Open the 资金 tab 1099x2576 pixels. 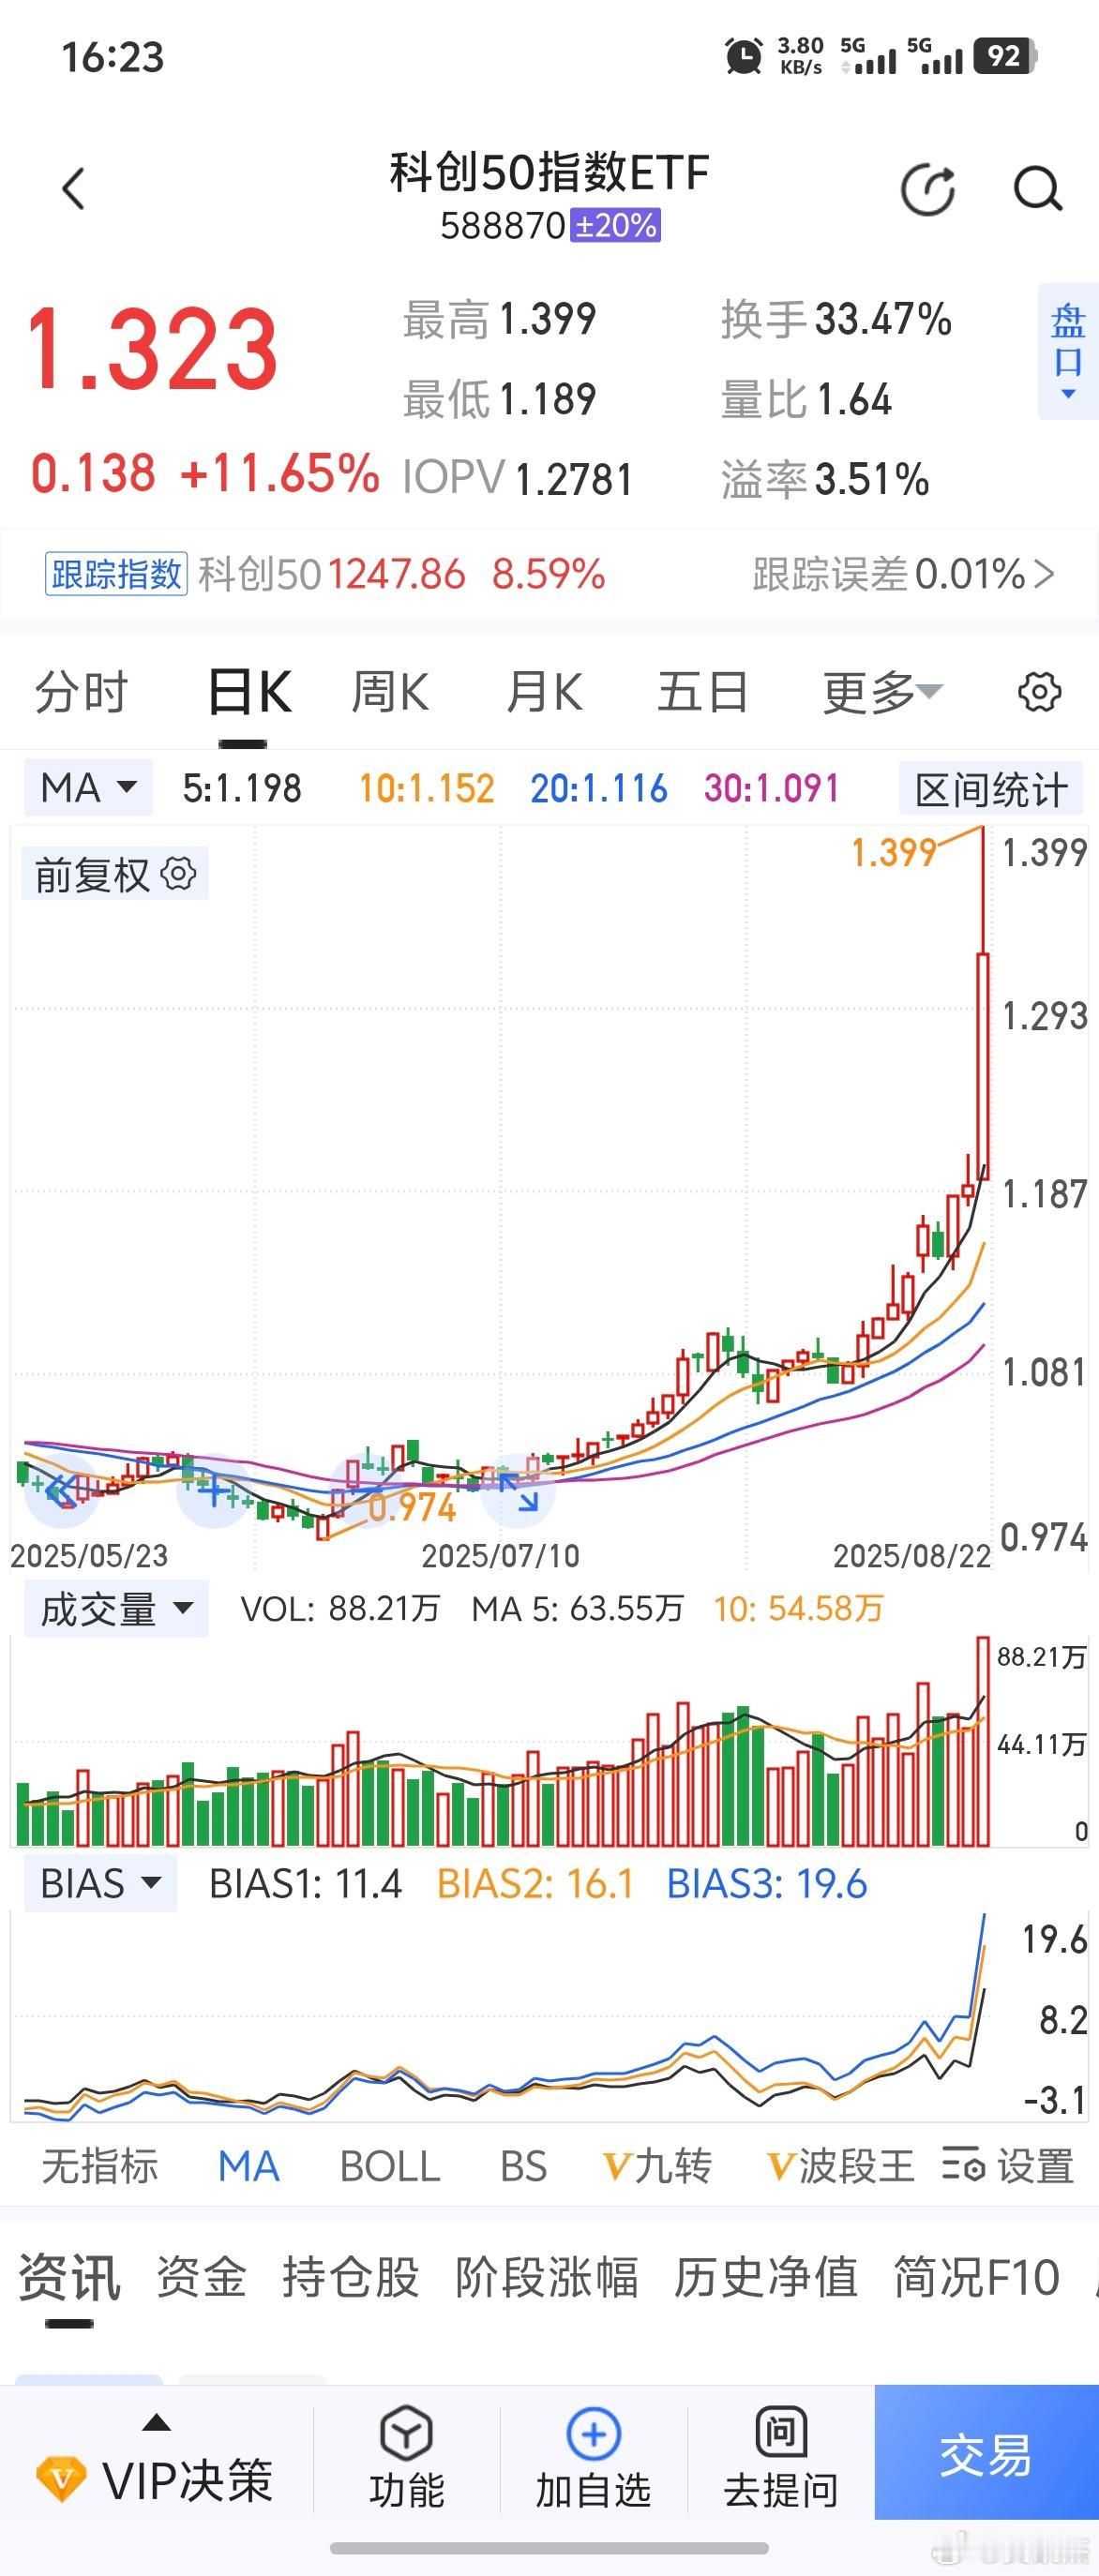(x=201, y=2278)
